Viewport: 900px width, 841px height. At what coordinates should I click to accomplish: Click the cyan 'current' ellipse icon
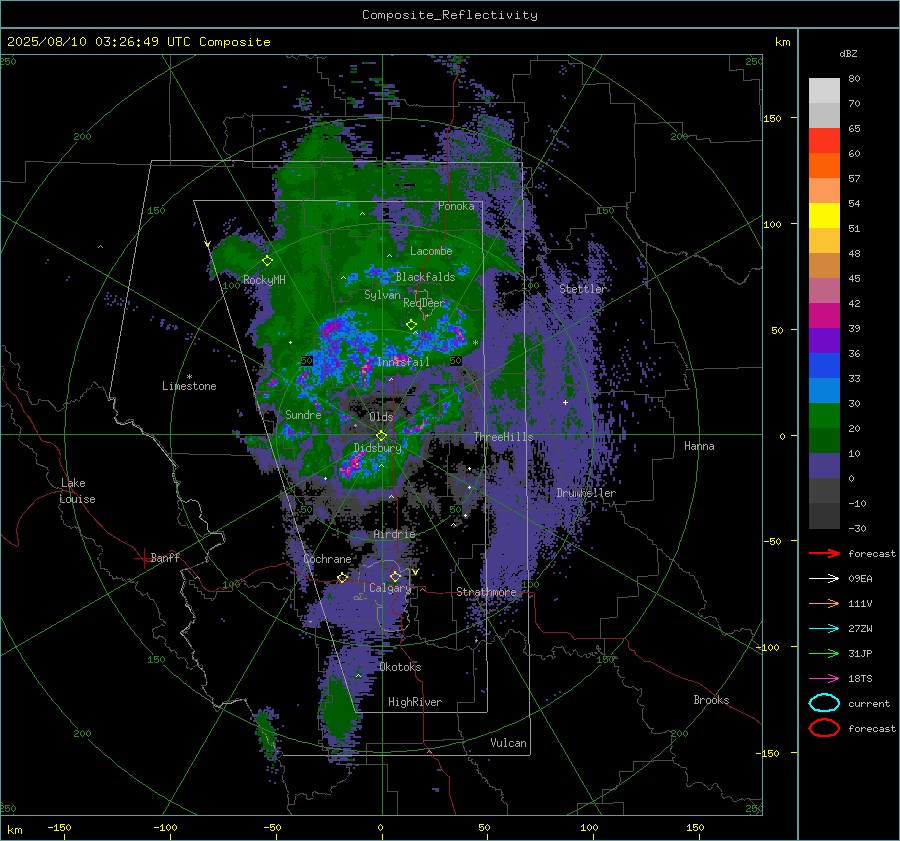[824, 703]
